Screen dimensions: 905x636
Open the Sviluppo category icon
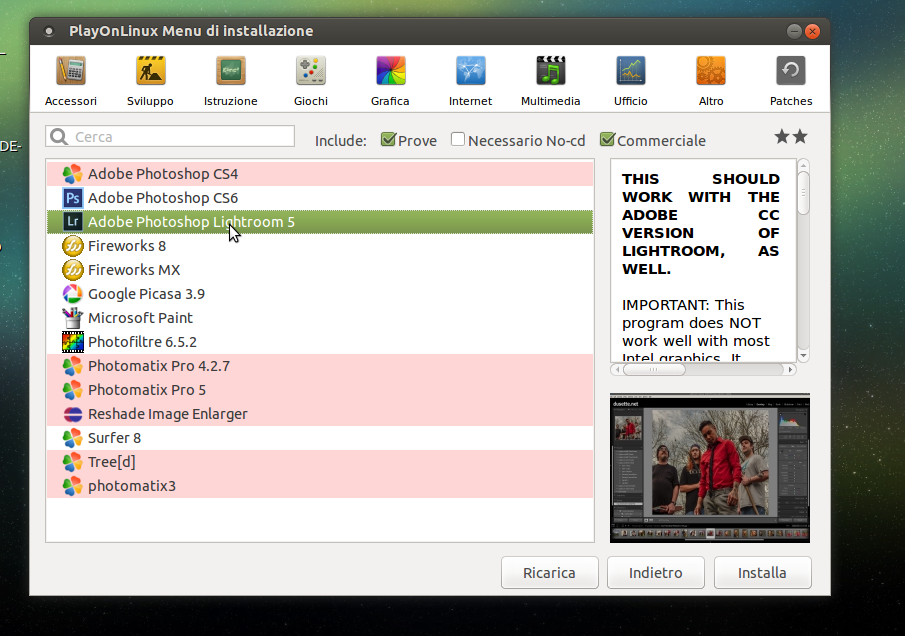151,70
